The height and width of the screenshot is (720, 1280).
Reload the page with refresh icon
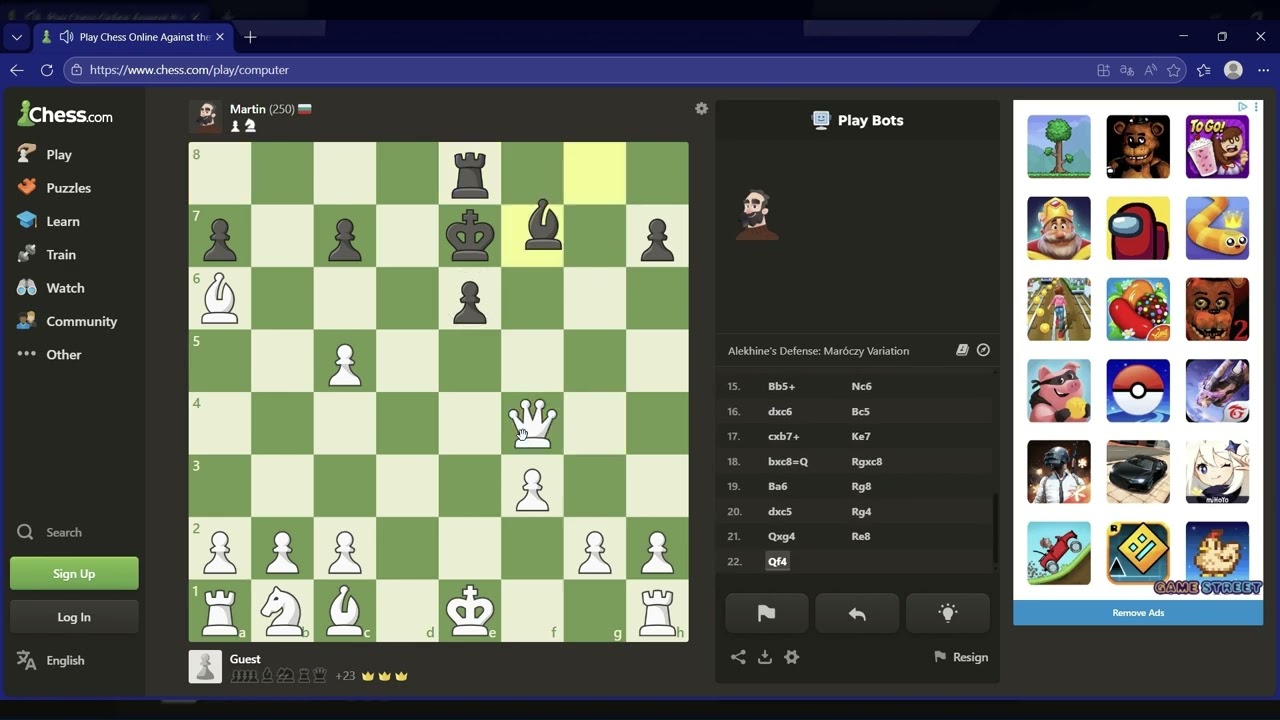(46, 70)
